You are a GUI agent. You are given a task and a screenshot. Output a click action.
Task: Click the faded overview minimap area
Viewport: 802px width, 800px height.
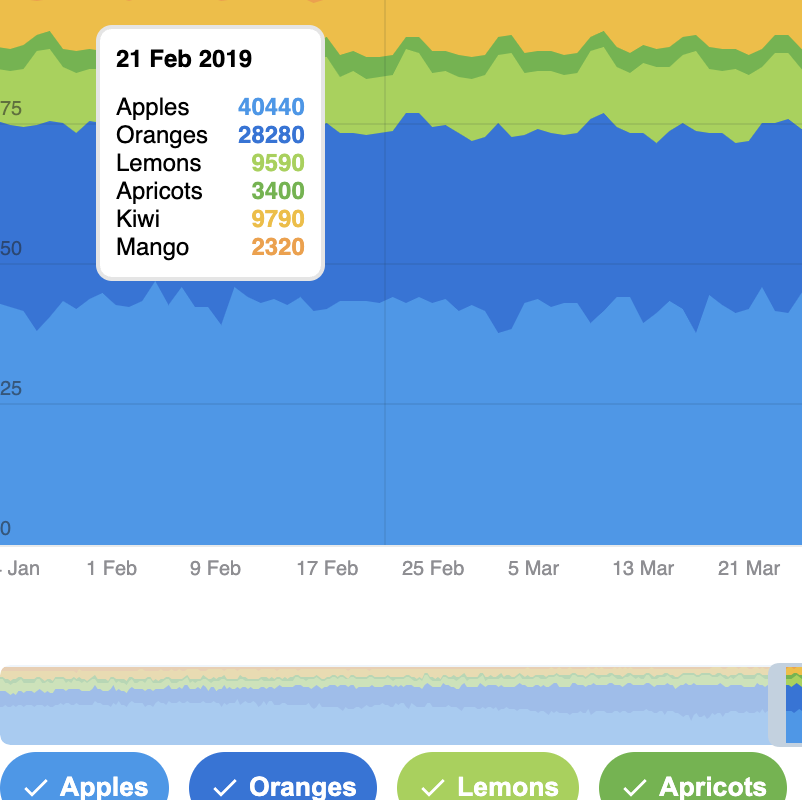[x=380, y=705]
